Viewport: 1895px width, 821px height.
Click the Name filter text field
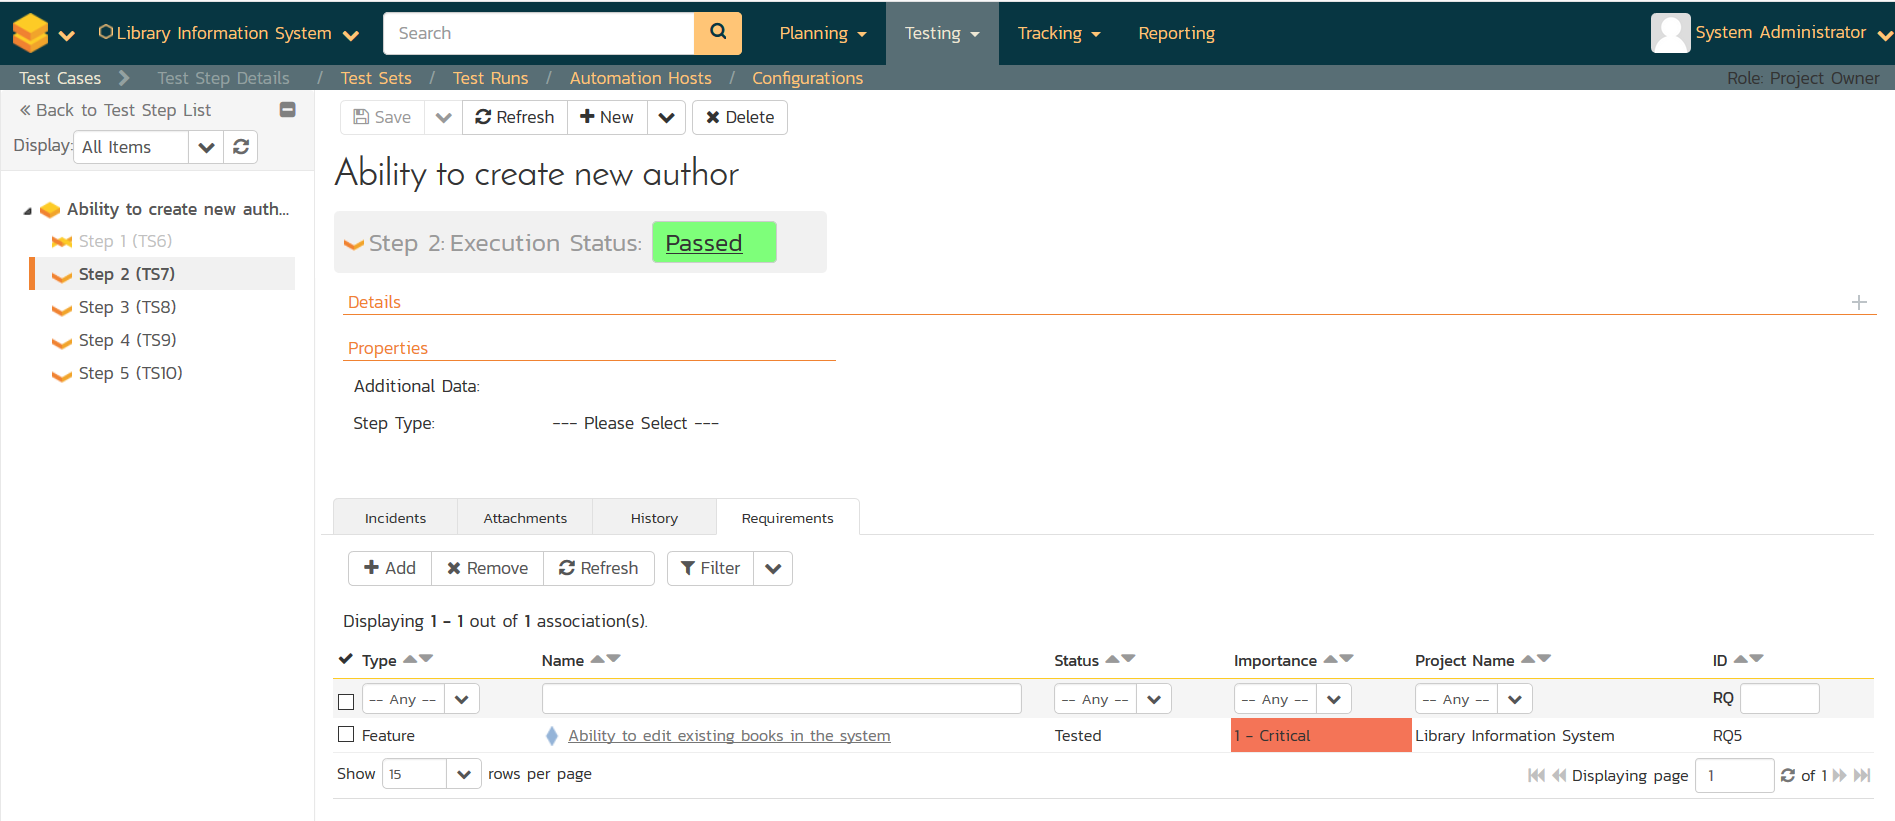click(781, 699)
